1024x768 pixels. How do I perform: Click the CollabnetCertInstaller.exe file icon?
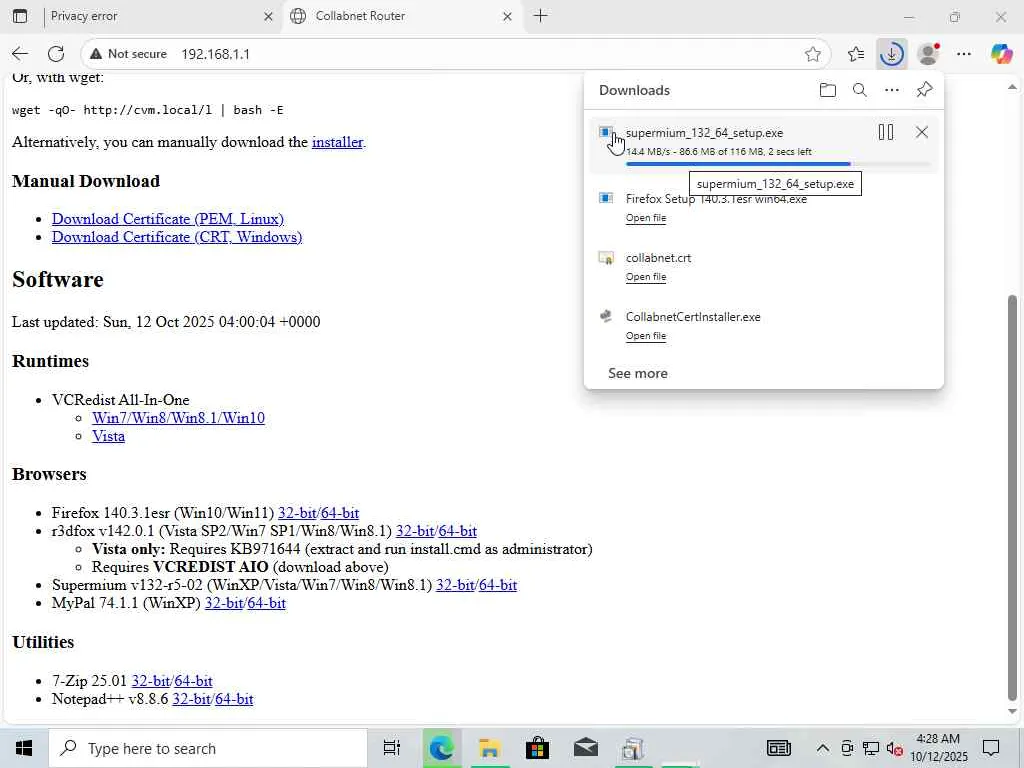point(606,317)
